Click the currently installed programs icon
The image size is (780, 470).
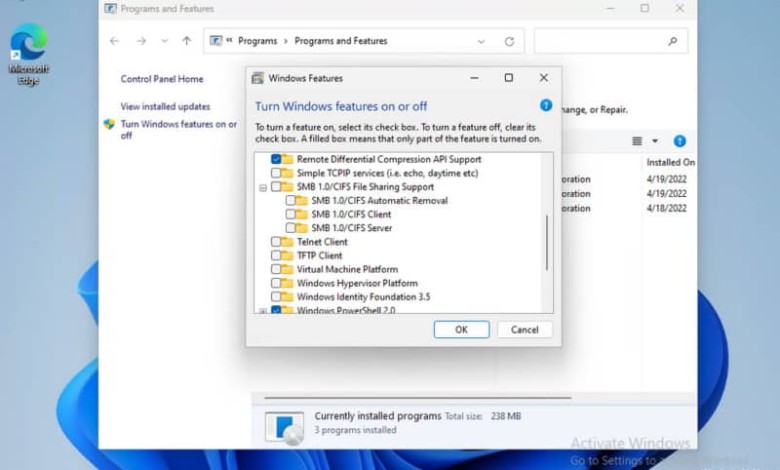[285, 427]
